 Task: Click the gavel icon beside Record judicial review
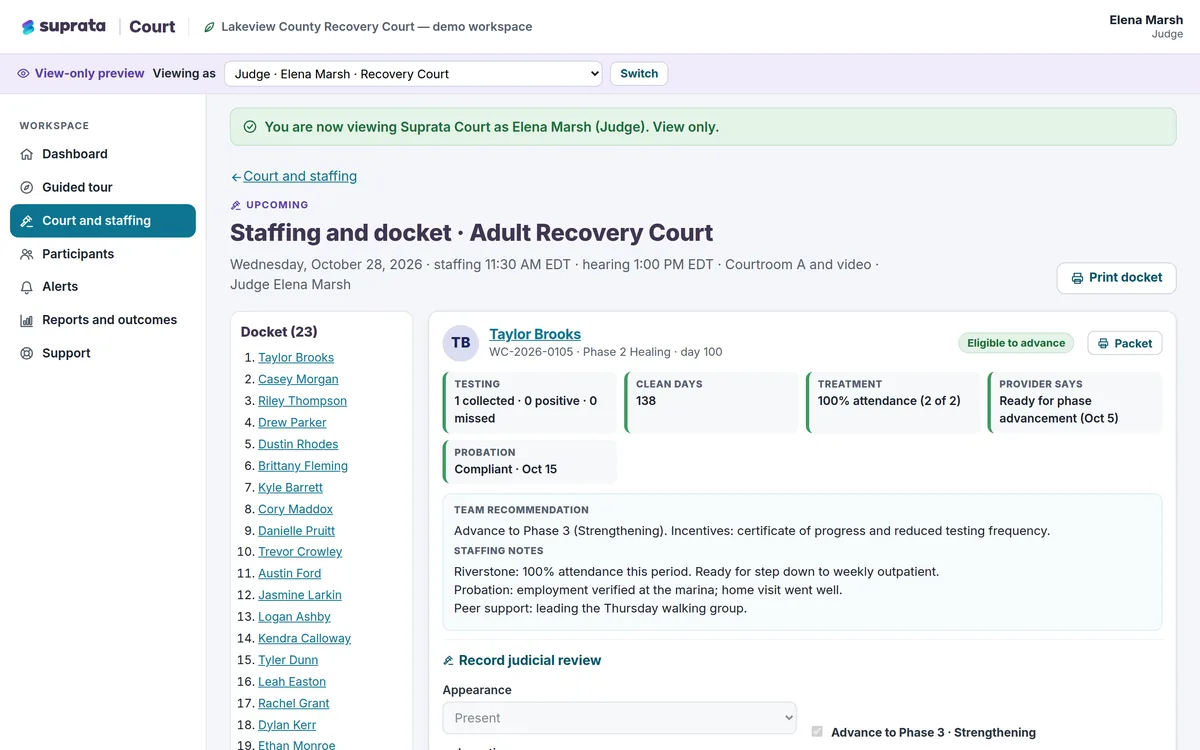pos(448,661)
